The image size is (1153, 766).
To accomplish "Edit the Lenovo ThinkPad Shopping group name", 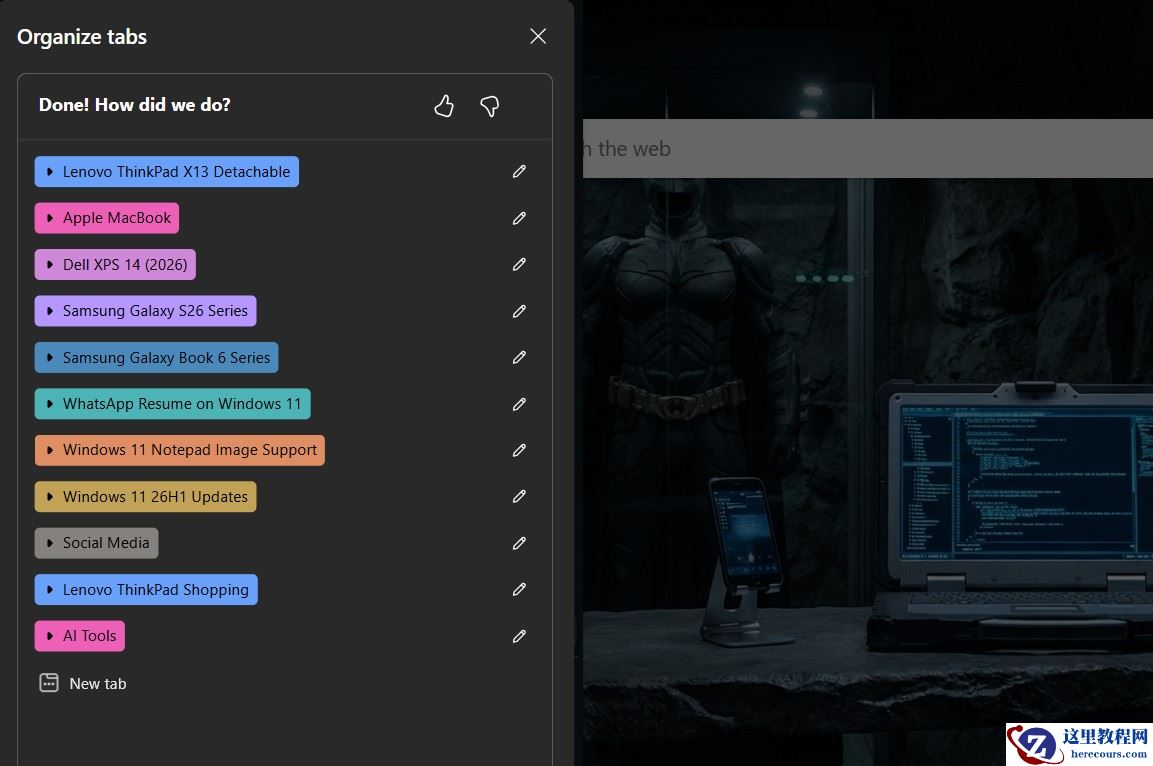I will coord(519,590).
